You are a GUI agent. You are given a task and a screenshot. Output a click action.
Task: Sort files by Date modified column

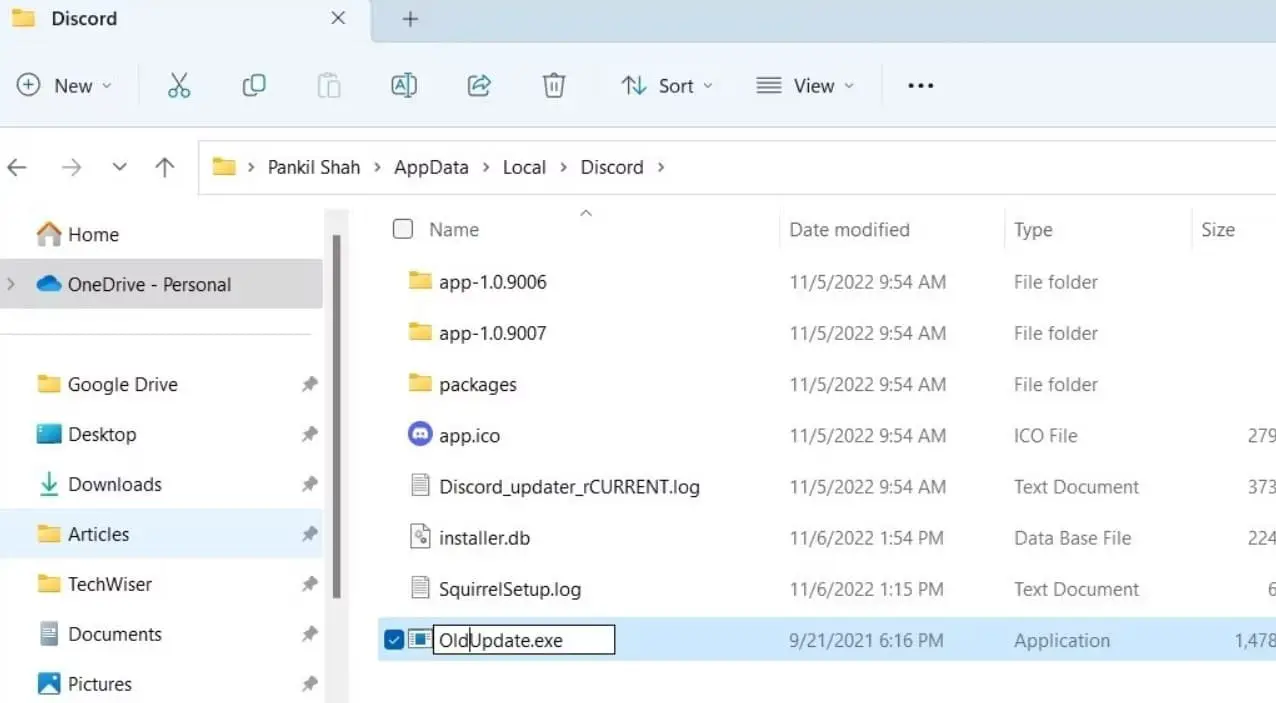pos(849,229)
